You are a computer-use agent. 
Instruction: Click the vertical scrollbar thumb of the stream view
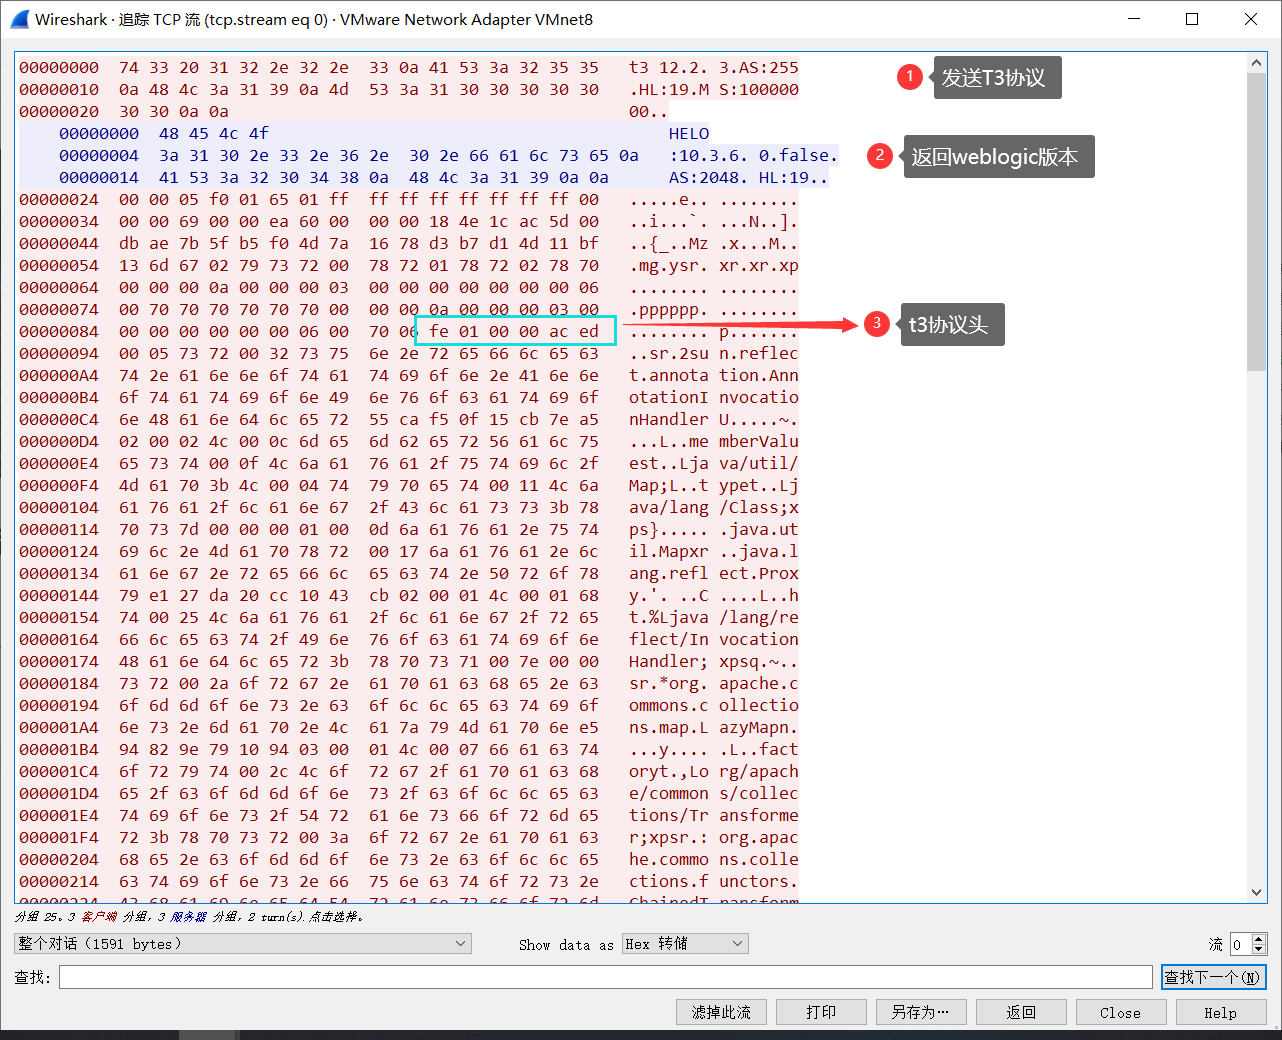[1257, 220]
